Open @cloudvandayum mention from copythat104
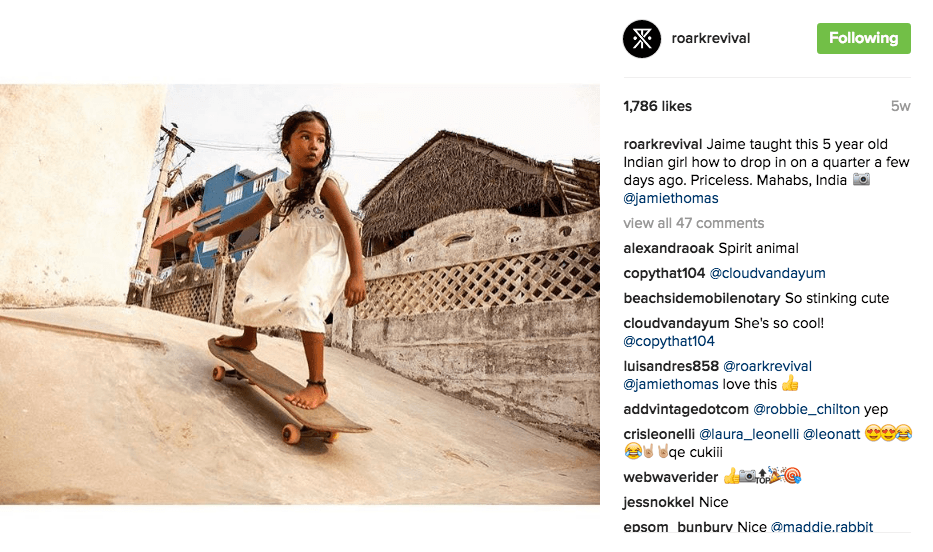 tap(767, 273)
